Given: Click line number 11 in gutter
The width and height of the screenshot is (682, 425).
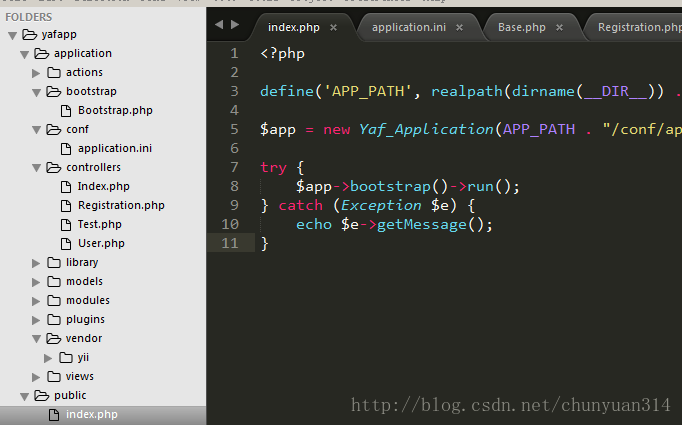Looking at the screenshot, I should 230,243.
